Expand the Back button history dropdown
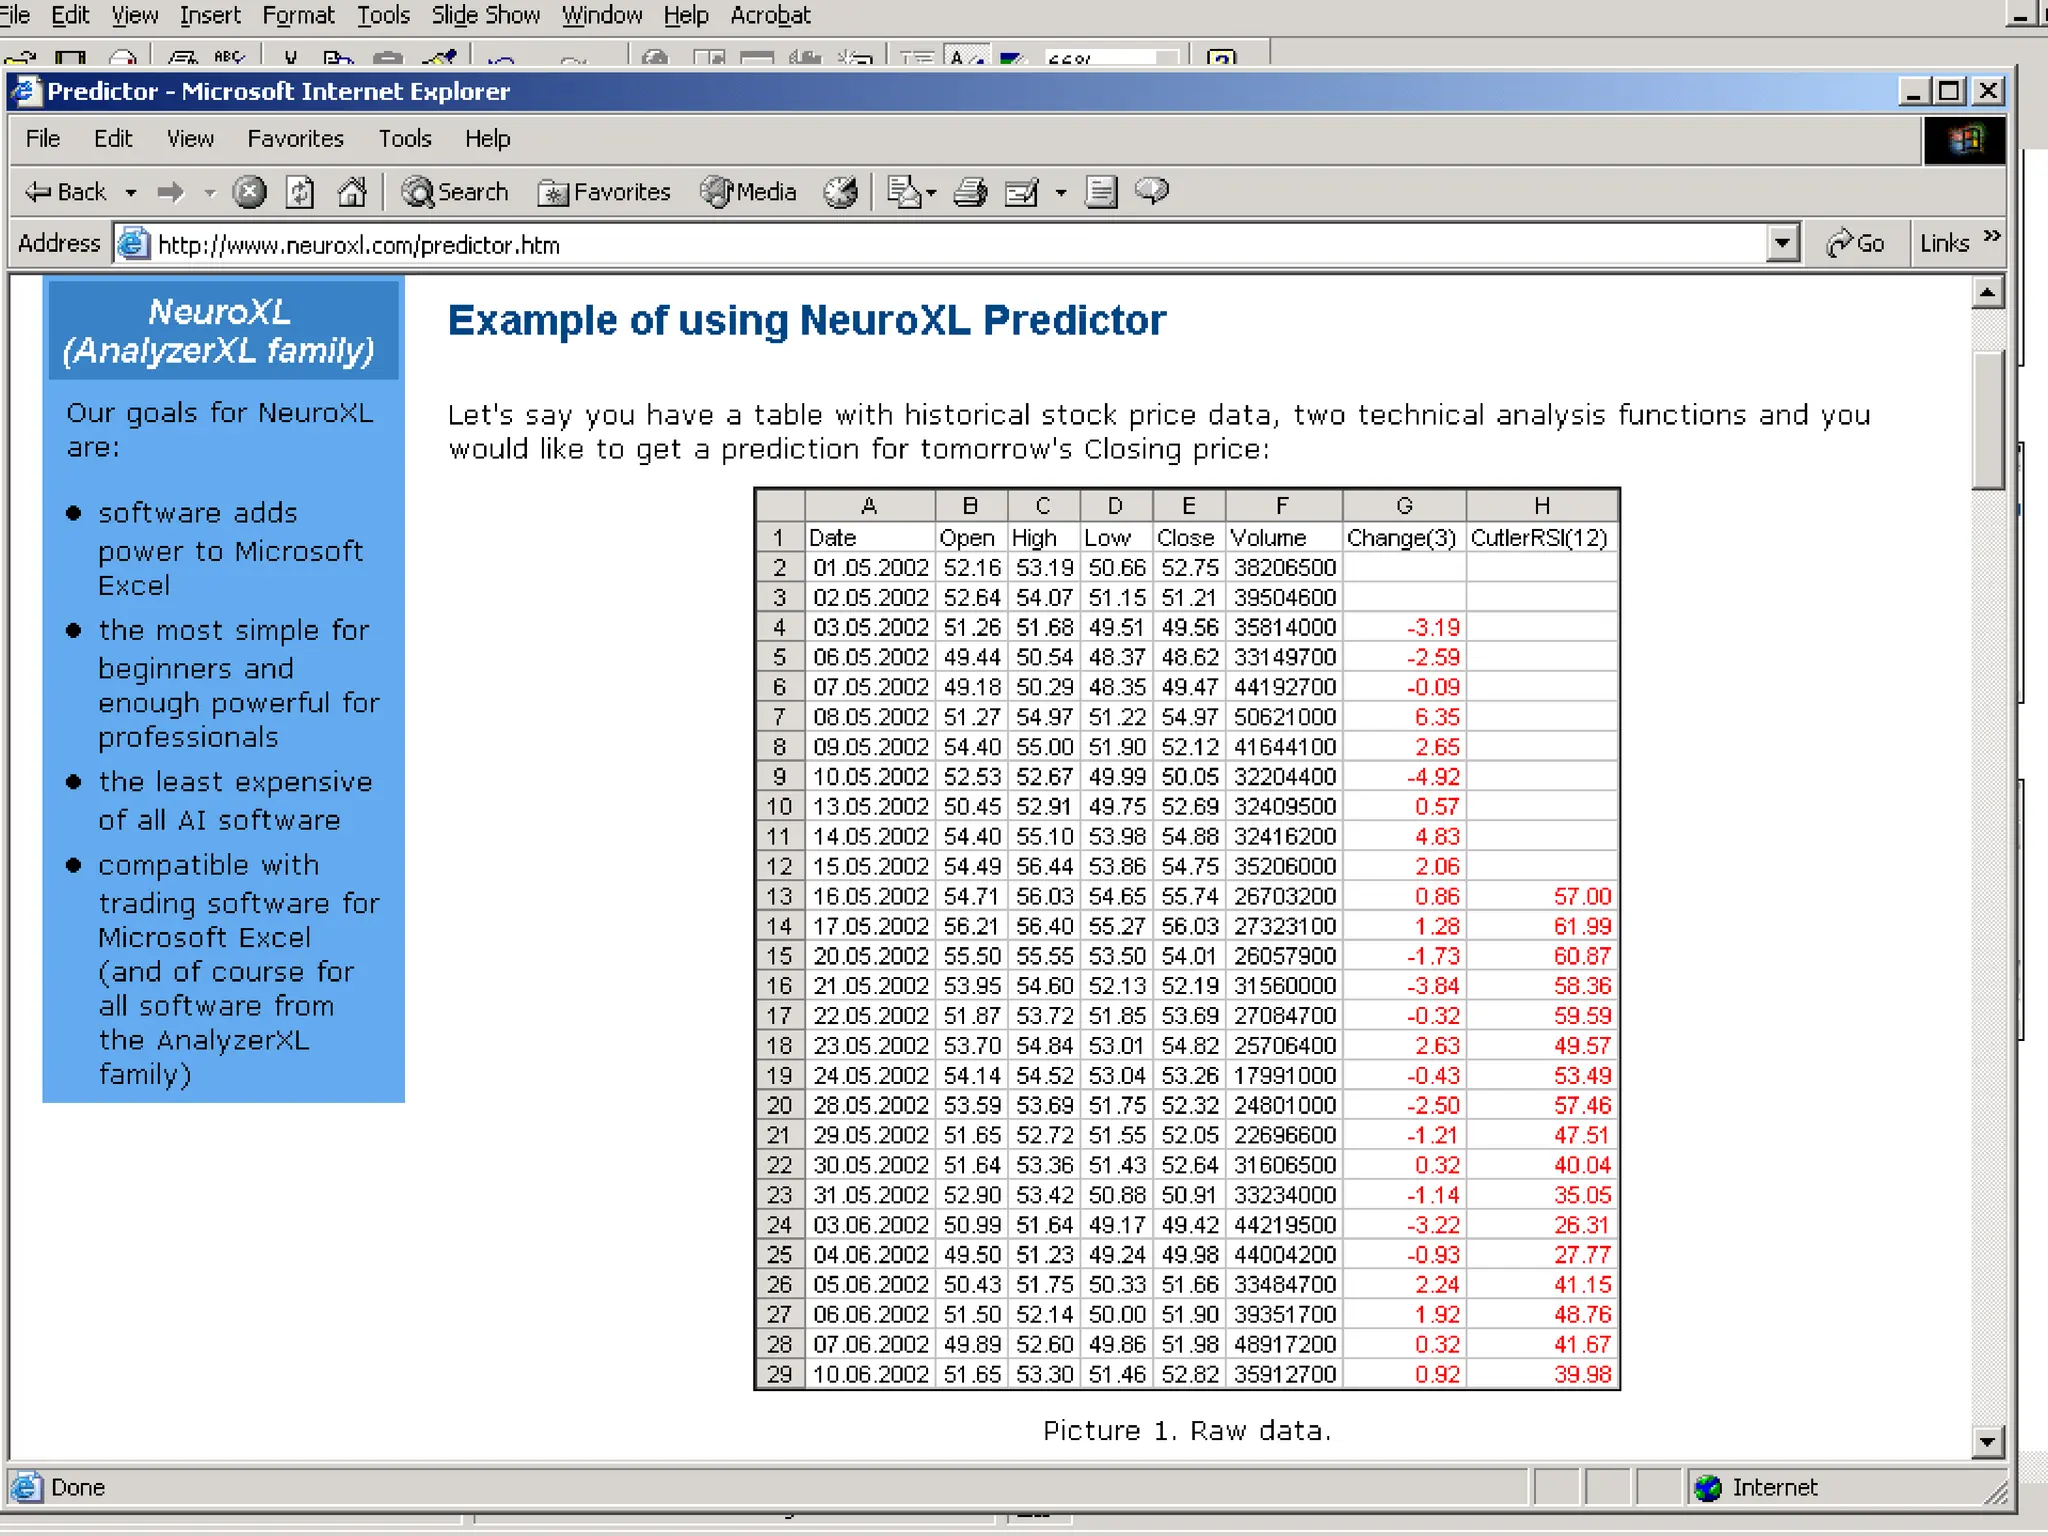This screenshot has width=2048, height=1536. 131,192
